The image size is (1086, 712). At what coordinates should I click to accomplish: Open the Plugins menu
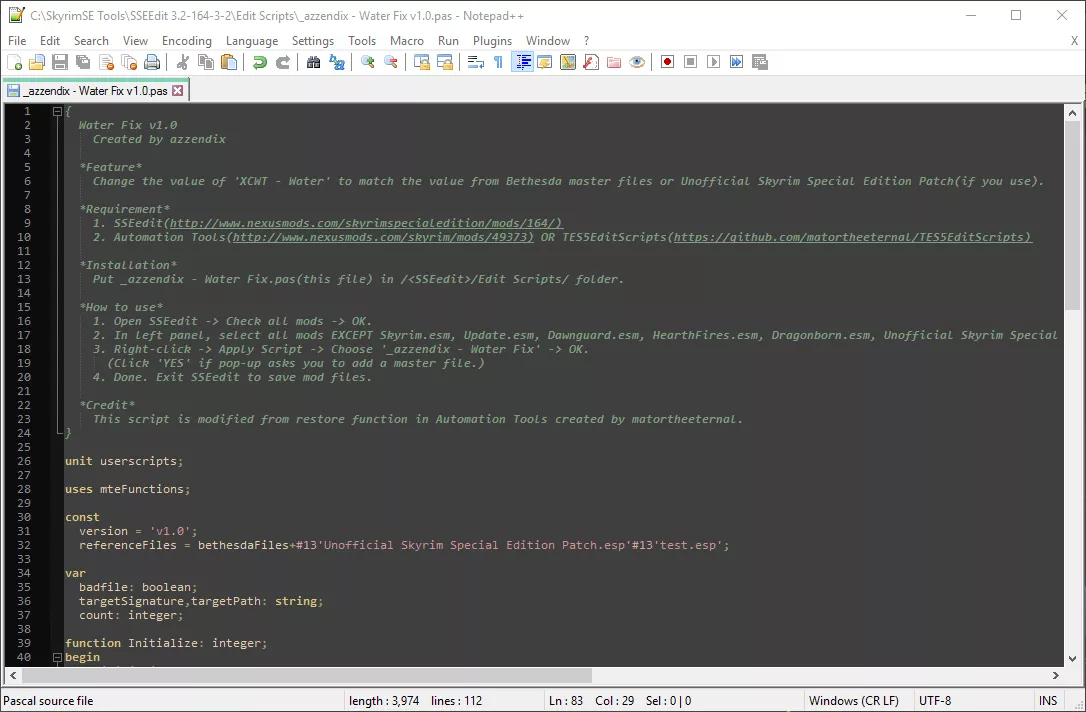tap(492, 41)
